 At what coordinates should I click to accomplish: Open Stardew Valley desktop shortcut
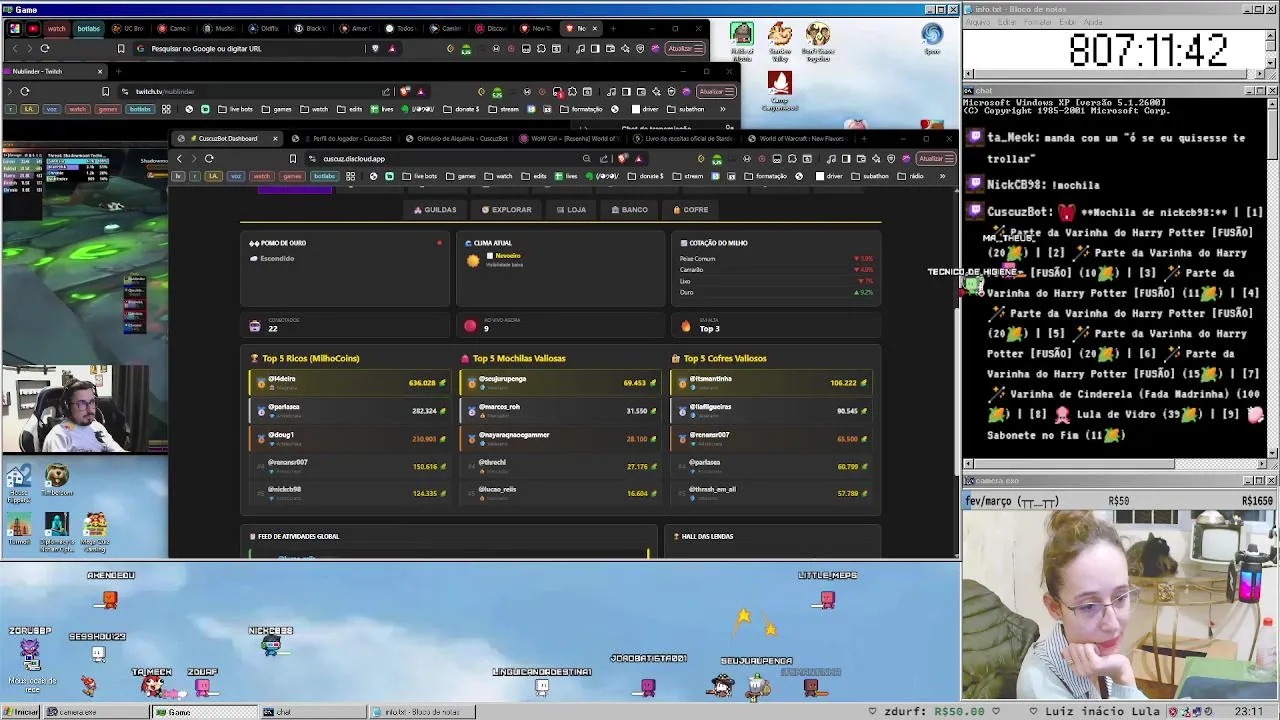coord(780,42)
